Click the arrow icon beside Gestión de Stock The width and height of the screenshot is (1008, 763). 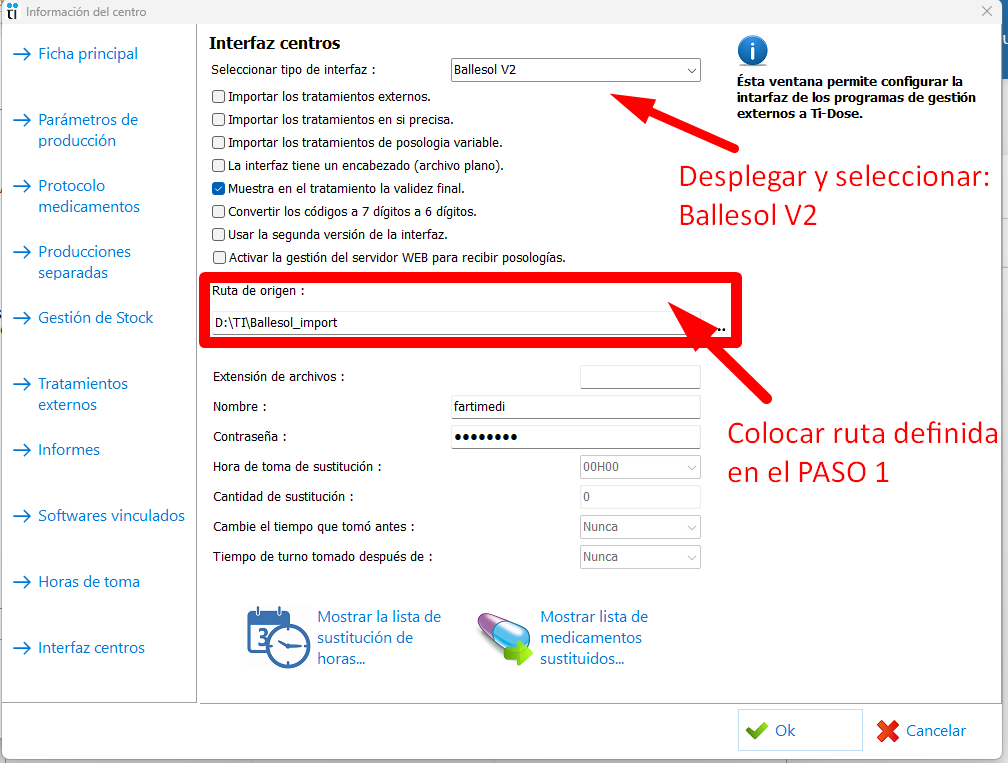coord(21,318)
